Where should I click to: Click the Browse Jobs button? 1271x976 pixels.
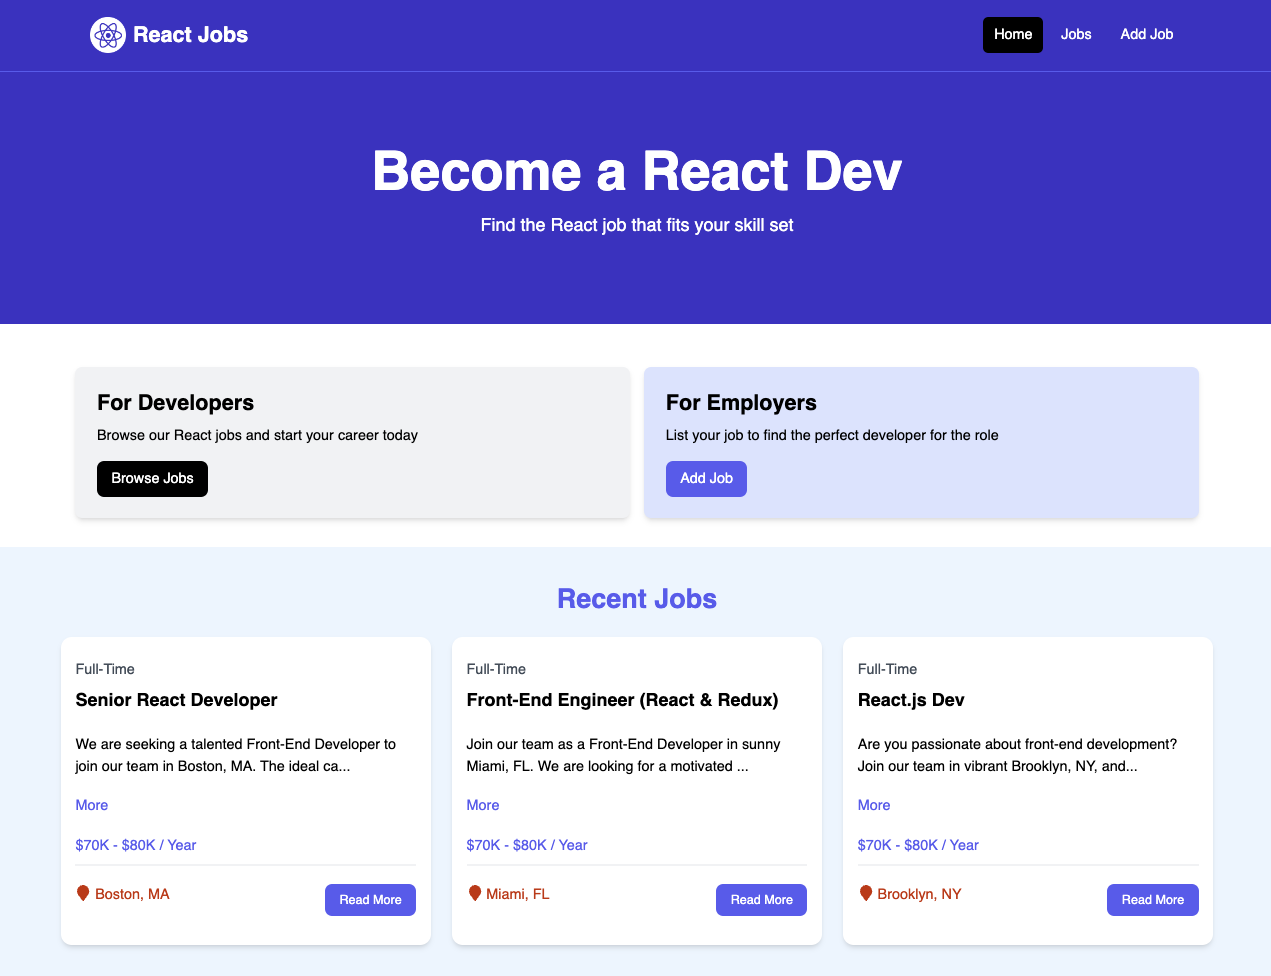(x=152, y=479)
